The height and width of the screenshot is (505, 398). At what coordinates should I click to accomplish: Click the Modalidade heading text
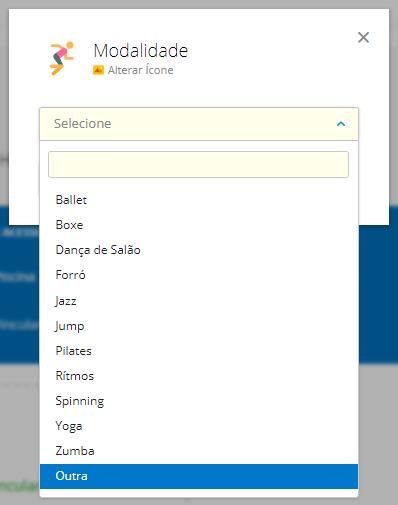point(141,51)
